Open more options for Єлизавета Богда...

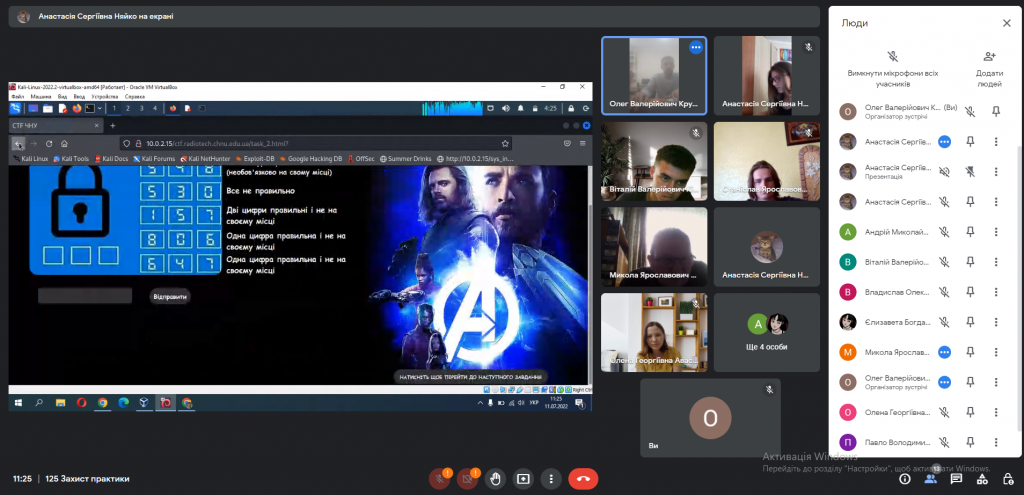click(x=996, y=322)
